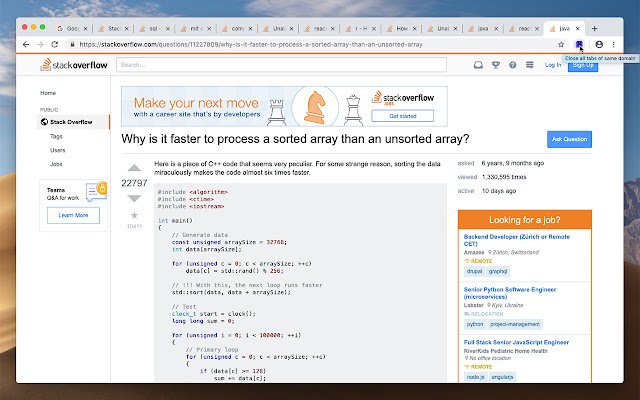
Task: Click the Stack Overflow logo
Action: coord(74,64)
